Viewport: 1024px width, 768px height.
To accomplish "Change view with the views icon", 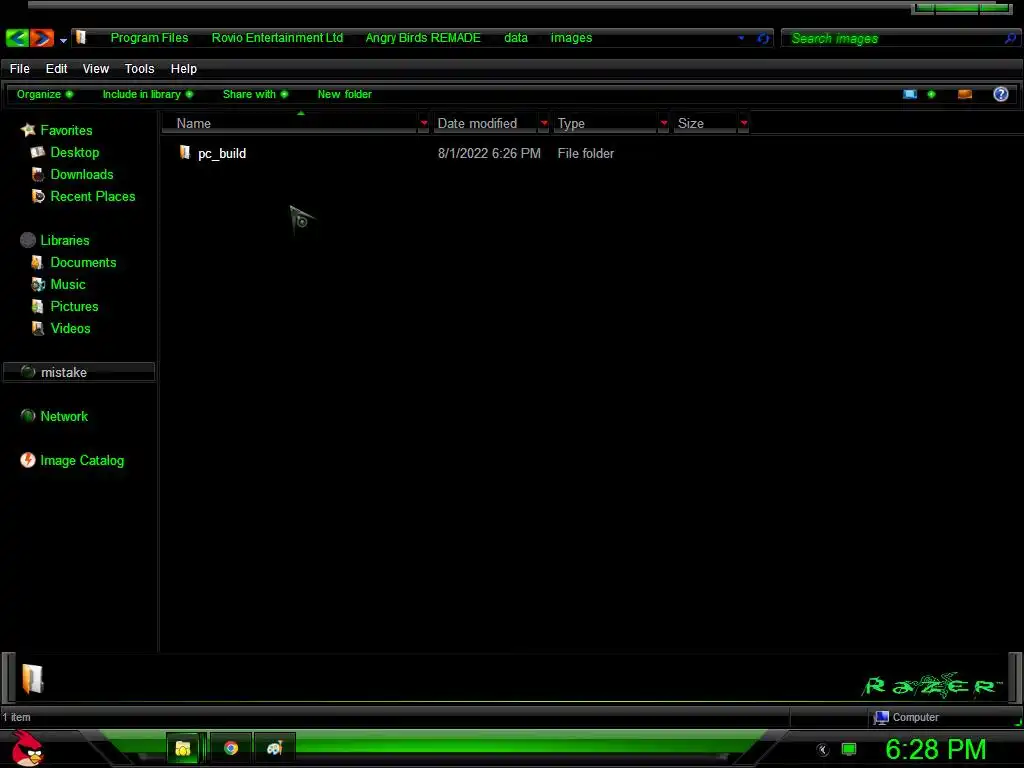I will (910, 94).
